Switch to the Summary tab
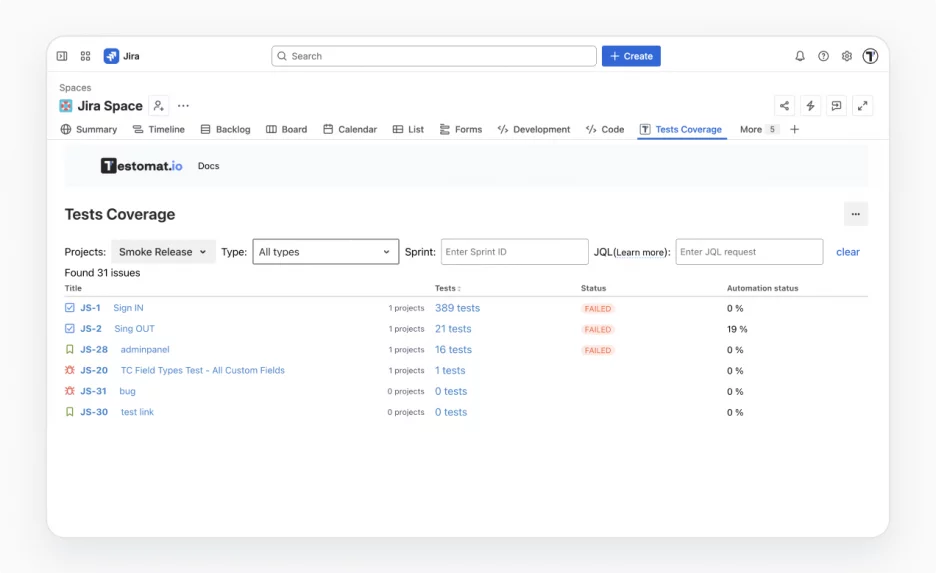The image size is (936, 573). (x=89, y=130)
